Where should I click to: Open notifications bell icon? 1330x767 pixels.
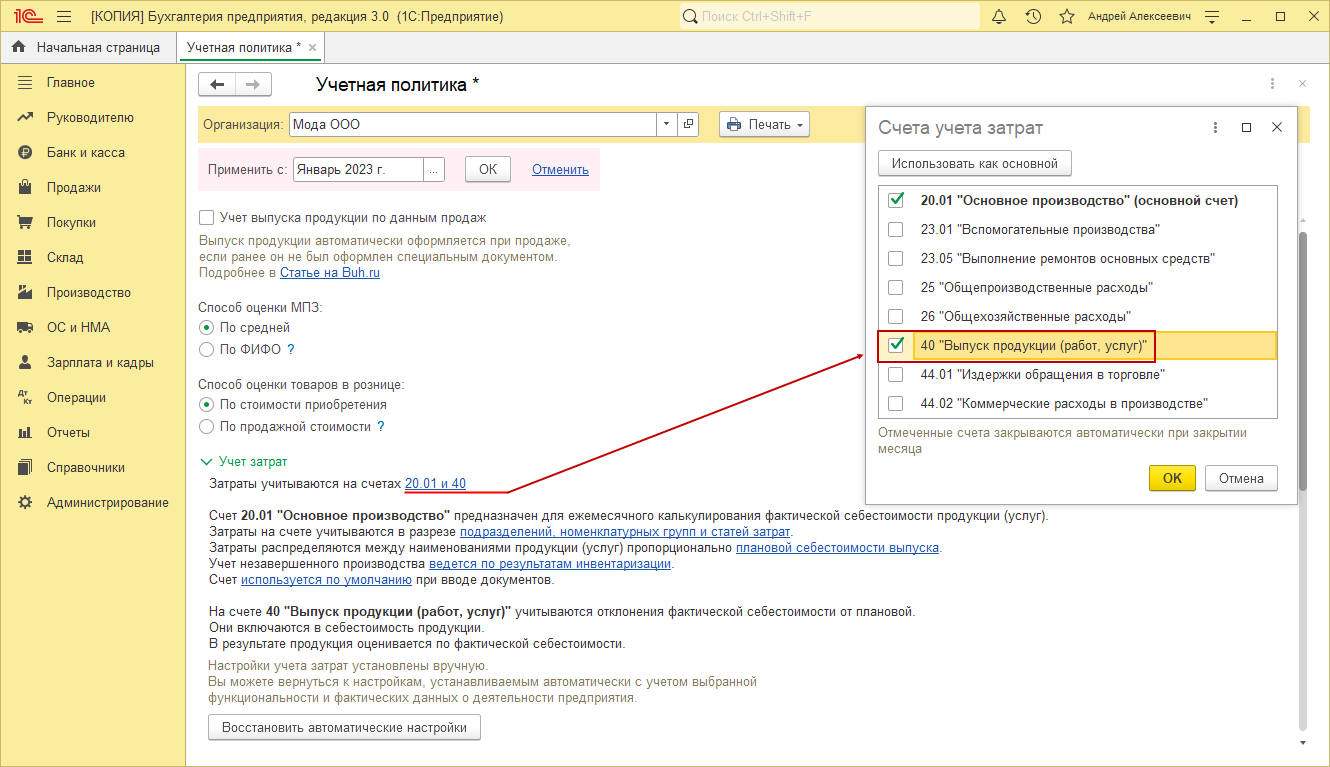pos(999,17)
